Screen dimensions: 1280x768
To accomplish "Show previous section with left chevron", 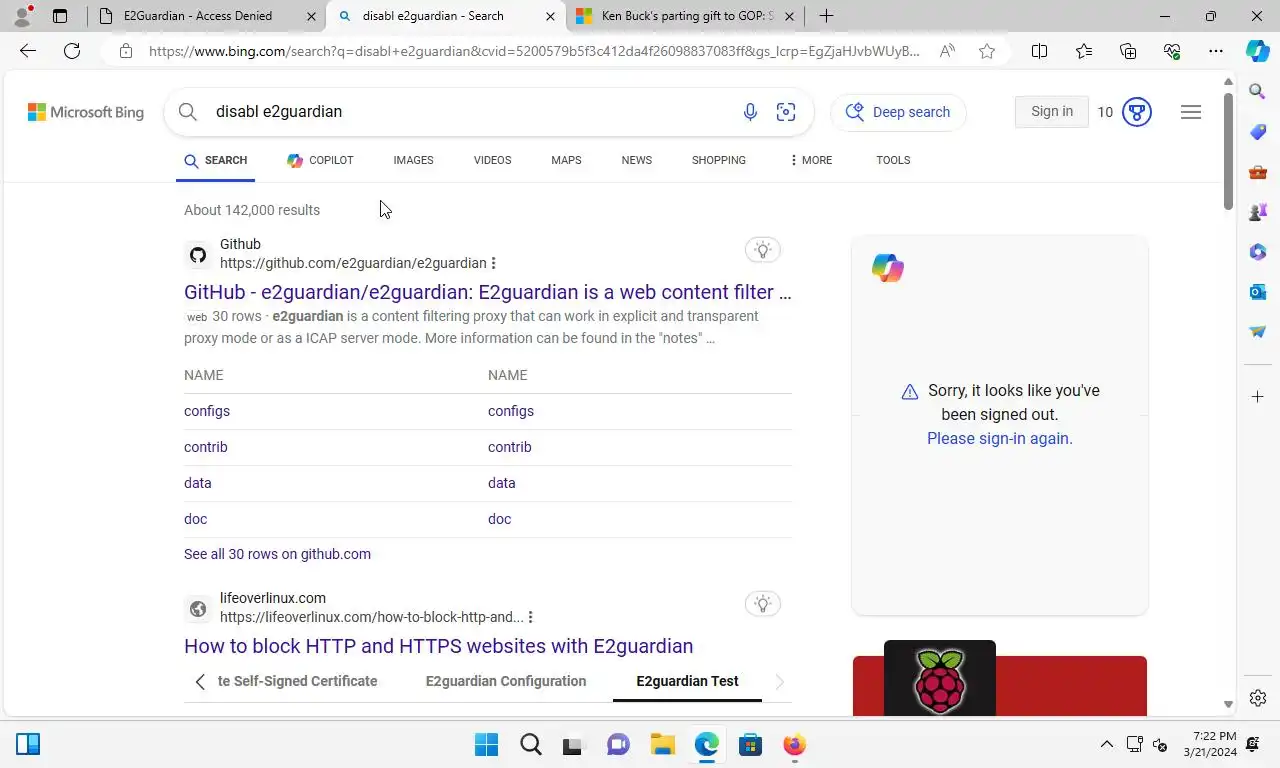I will coord(200,681).
